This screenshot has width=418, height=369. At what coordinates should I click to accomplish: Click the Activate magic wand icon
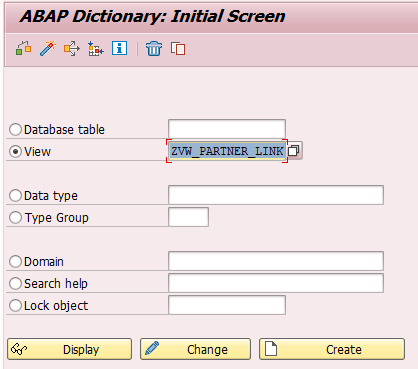(48, 49)
